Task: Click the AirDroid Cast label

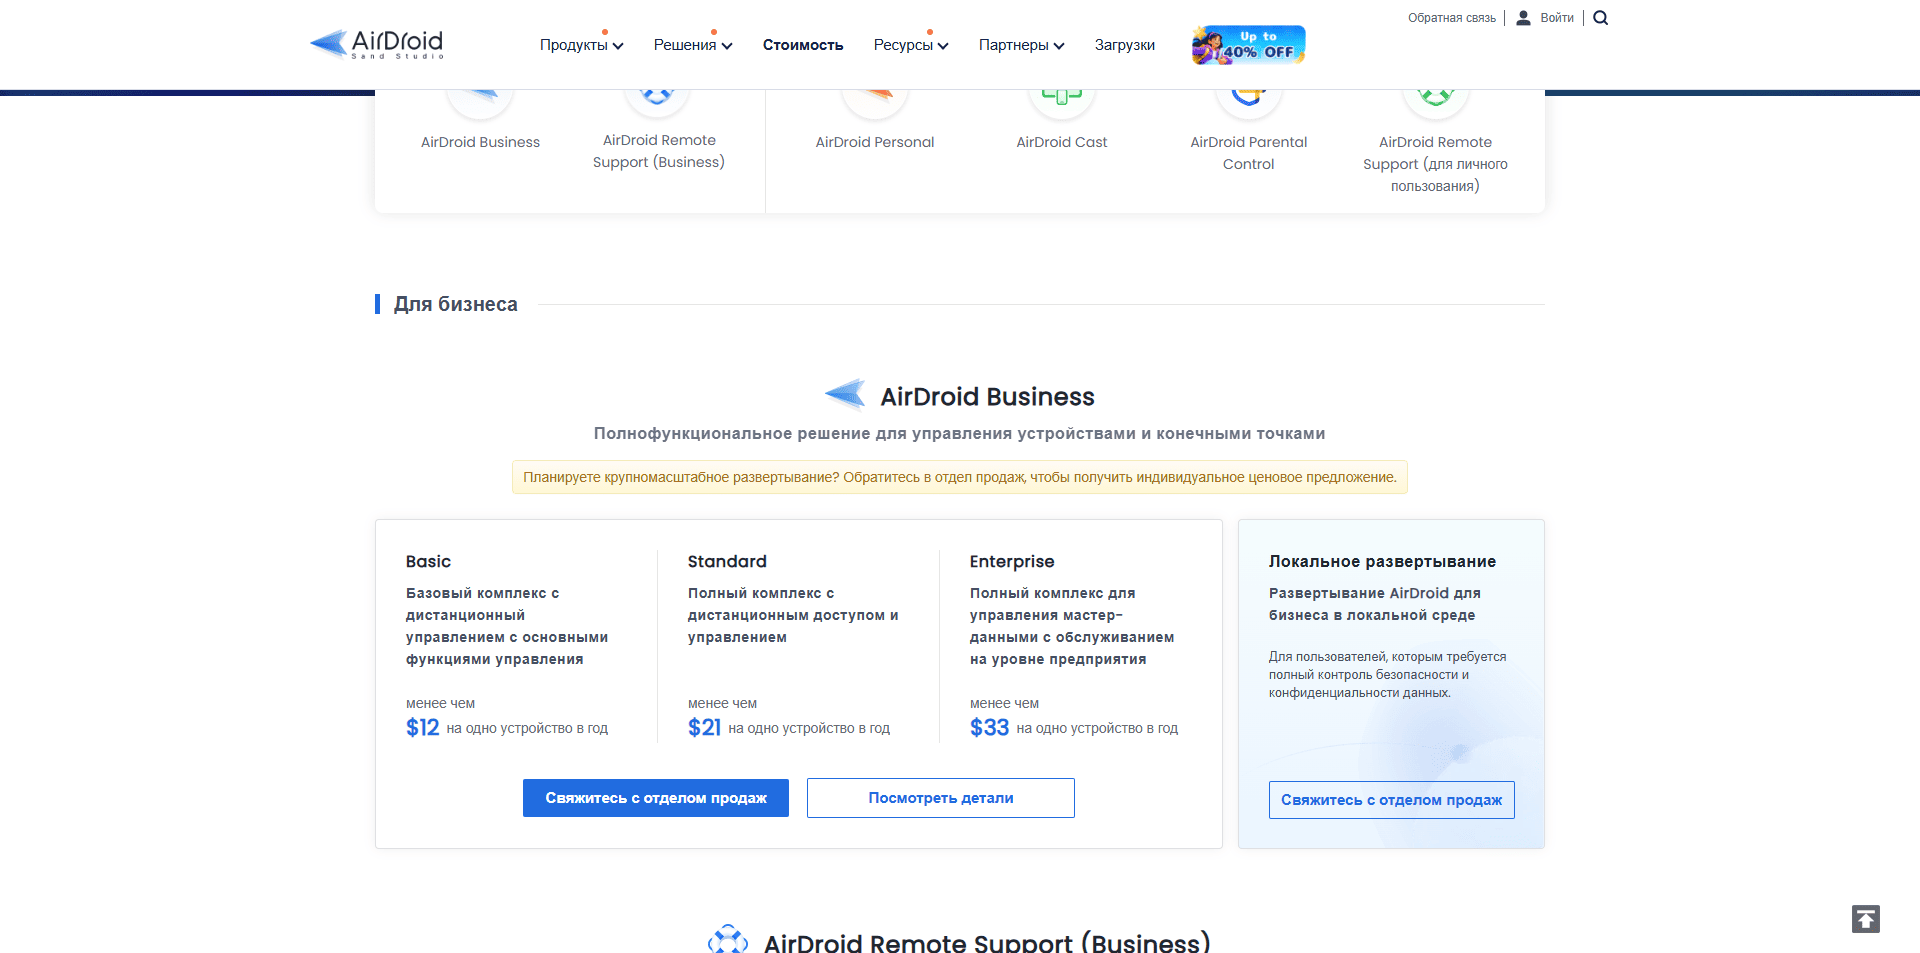Action: tap(1062, 142)
